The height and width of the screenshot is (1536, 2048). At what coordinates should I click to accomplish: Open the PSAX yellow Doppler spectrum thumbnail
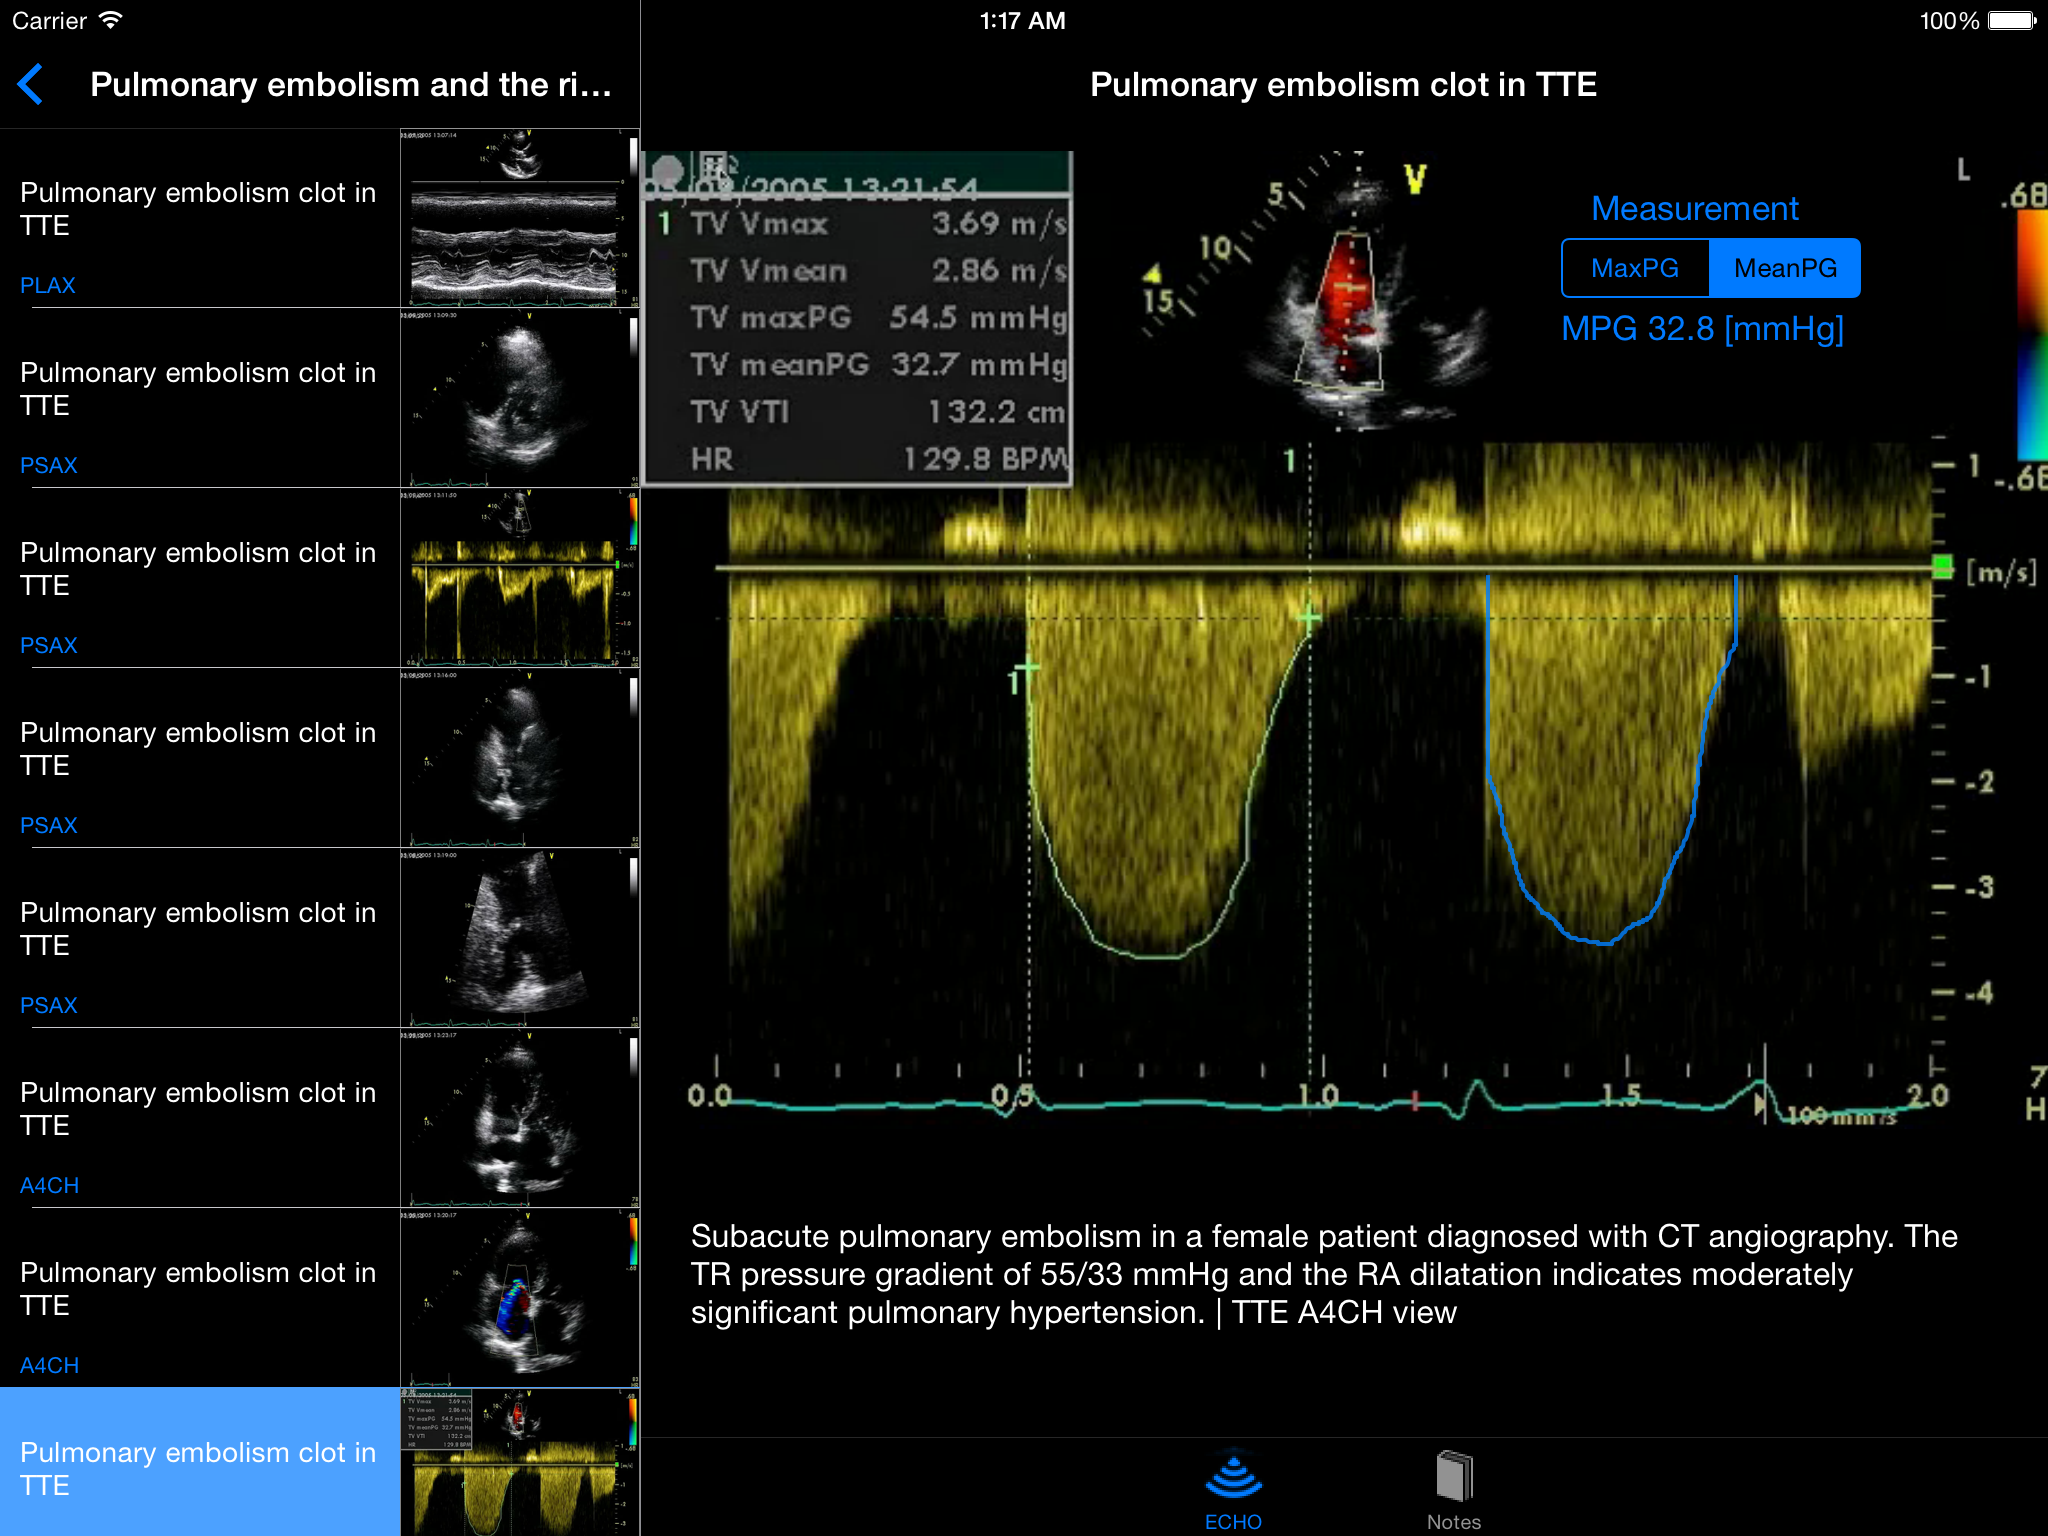click(519, 578)
